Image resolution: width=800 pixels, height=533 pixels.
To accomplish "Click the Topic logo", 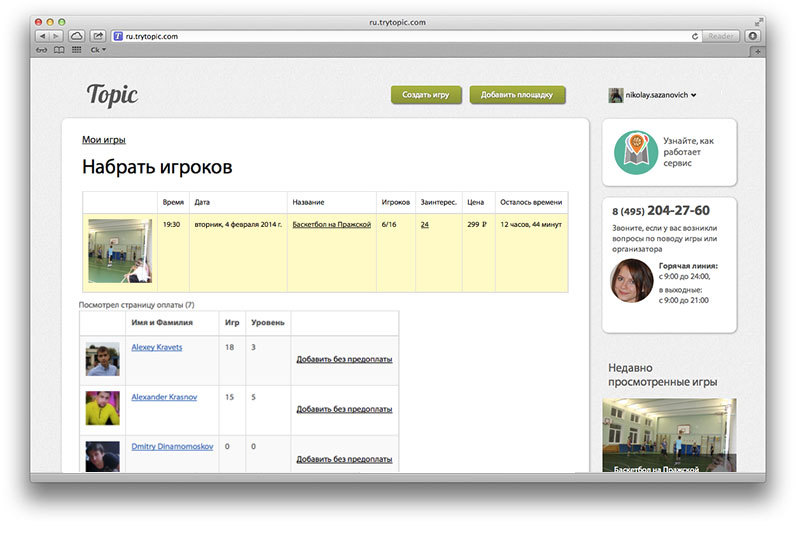I will pyautogui.click(x=112, y=95).
